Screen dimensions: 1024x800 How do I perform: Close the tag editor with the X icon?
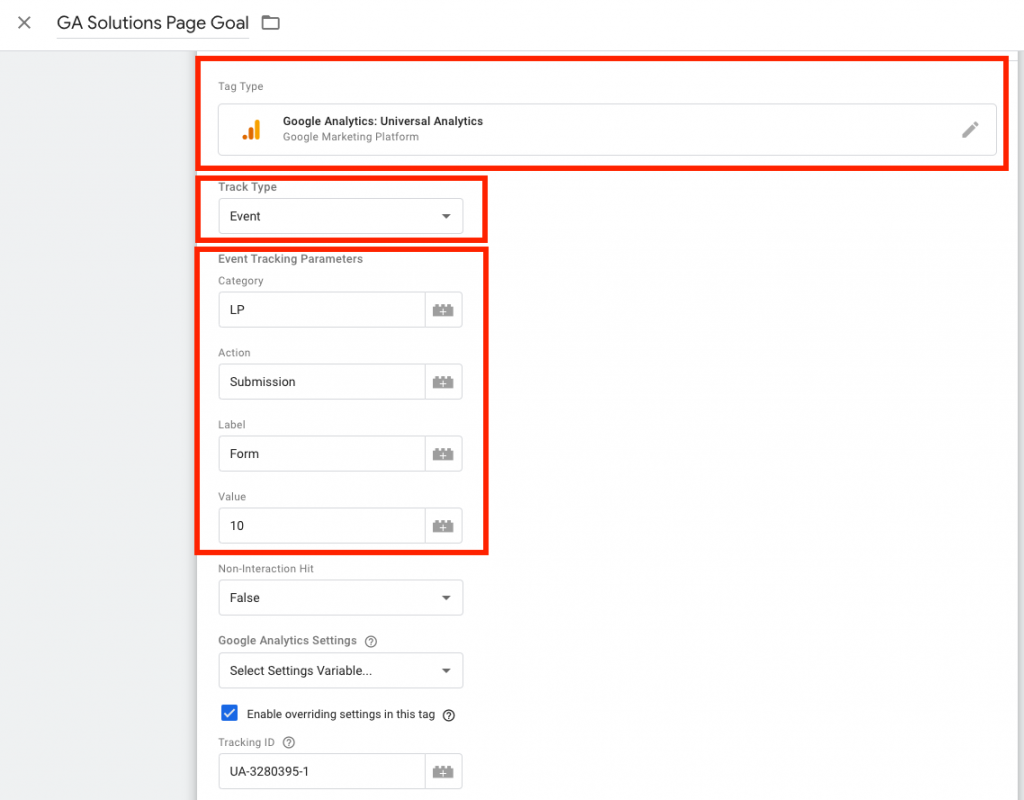[24, 23]
